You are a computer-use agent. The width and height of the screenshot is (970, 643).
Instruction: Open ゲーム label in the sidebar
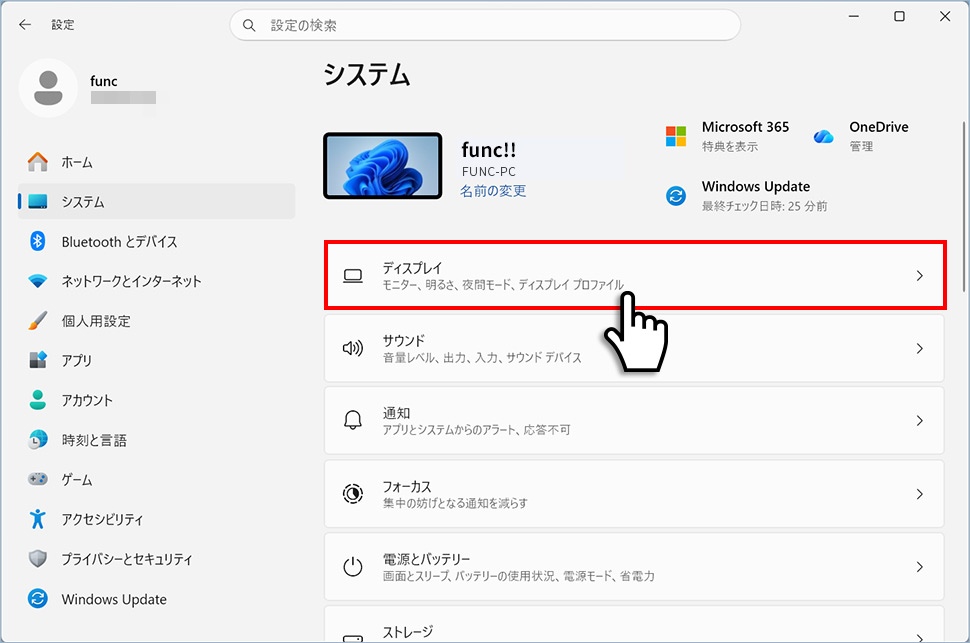pyautogui.click(x=77, y=480)
